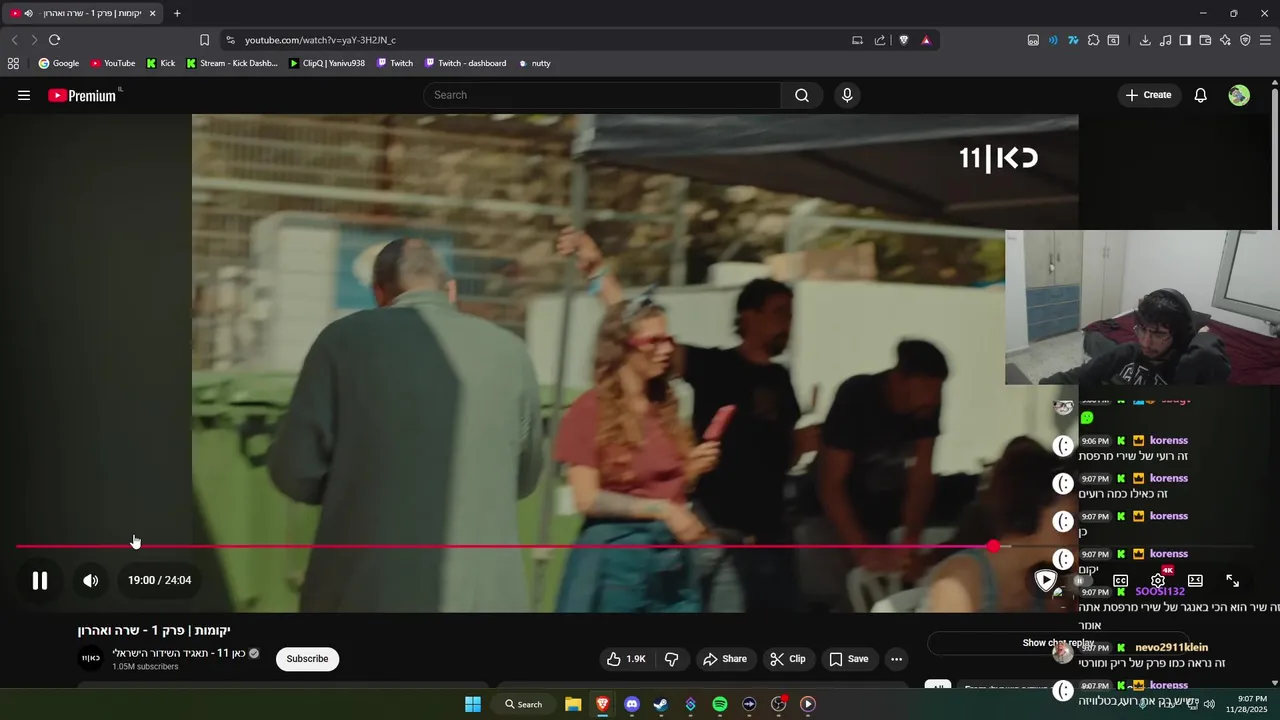Image resolution: width=1280 pixels, height=720 pixels.
Task: Open Steam from the taskbar
Action: coord(661,704)
